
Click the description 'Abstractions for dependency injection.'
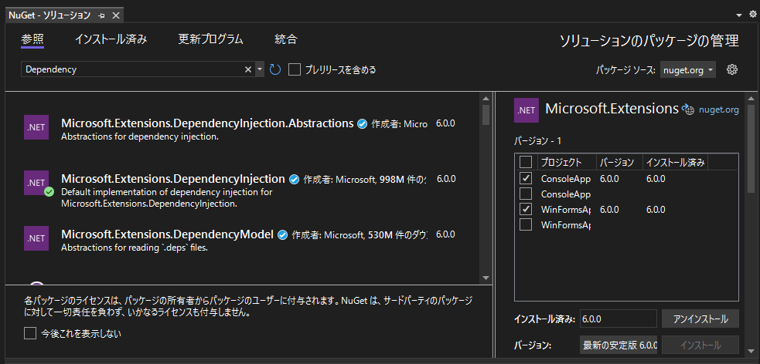pos(140,137)
